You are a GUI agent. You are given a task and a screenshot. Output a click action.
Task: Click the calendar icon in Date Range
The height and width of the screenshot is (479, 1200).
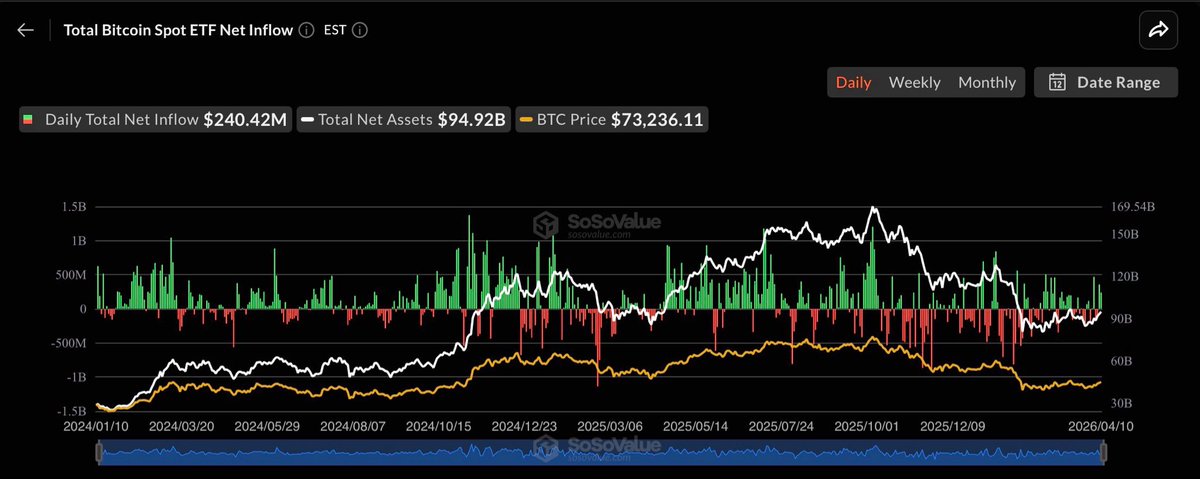click(1056, 83)
